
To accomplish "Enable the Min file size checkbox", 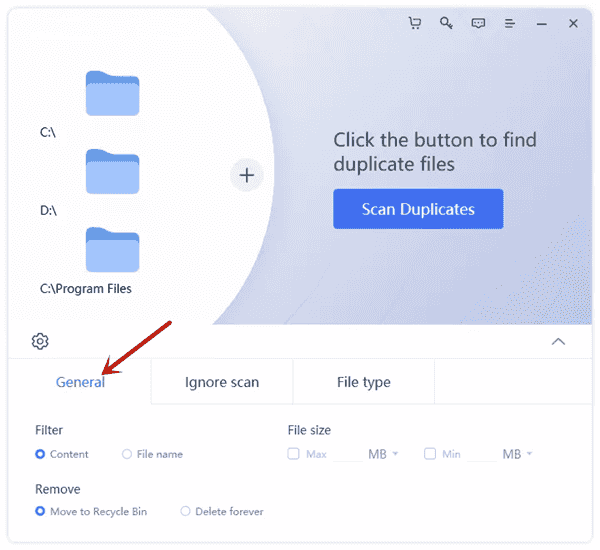I will [430, 454].
